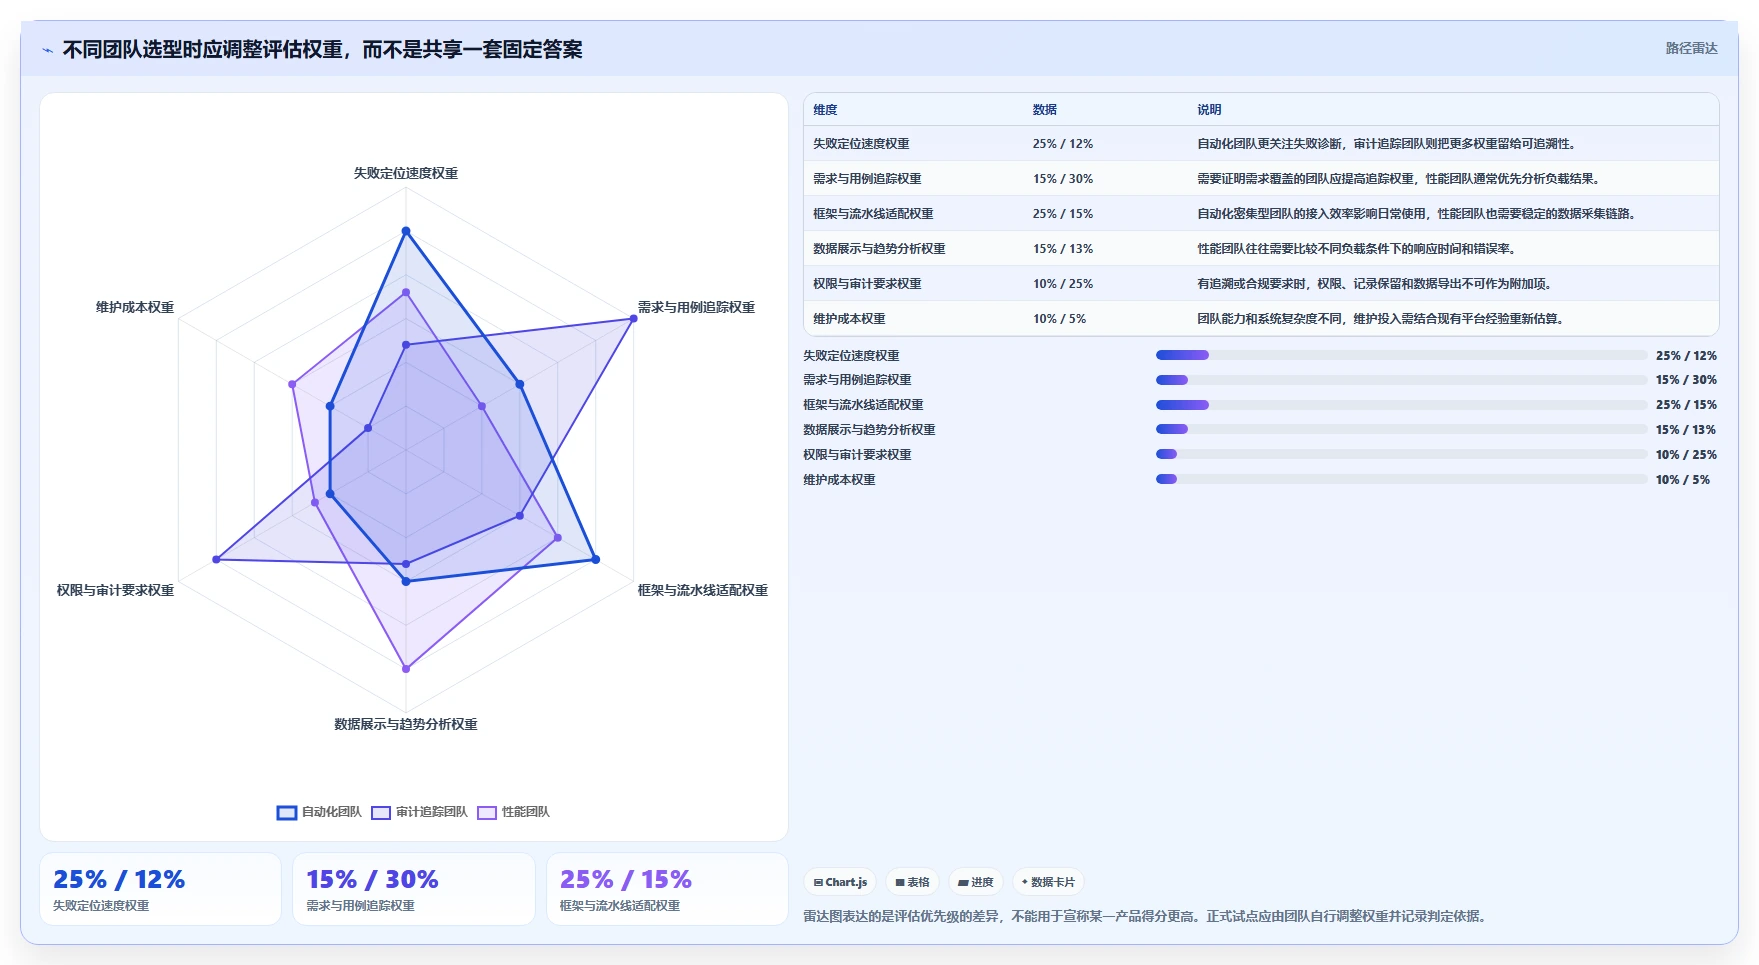Open the 15% / 30% 需求与用例追踪权重 stat card
This screenshot has height=965, width=1759.
[x=414, y=889]
